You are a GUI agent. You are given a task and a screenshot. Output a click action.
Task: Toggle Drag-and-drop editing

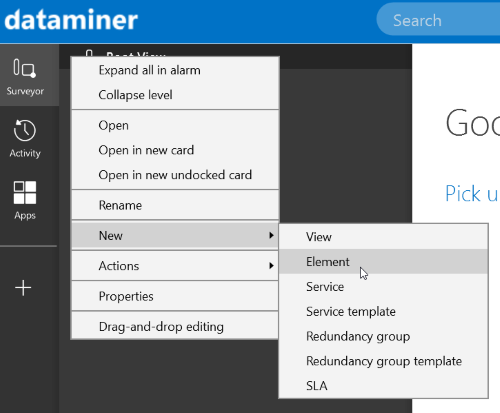point(175,327)
